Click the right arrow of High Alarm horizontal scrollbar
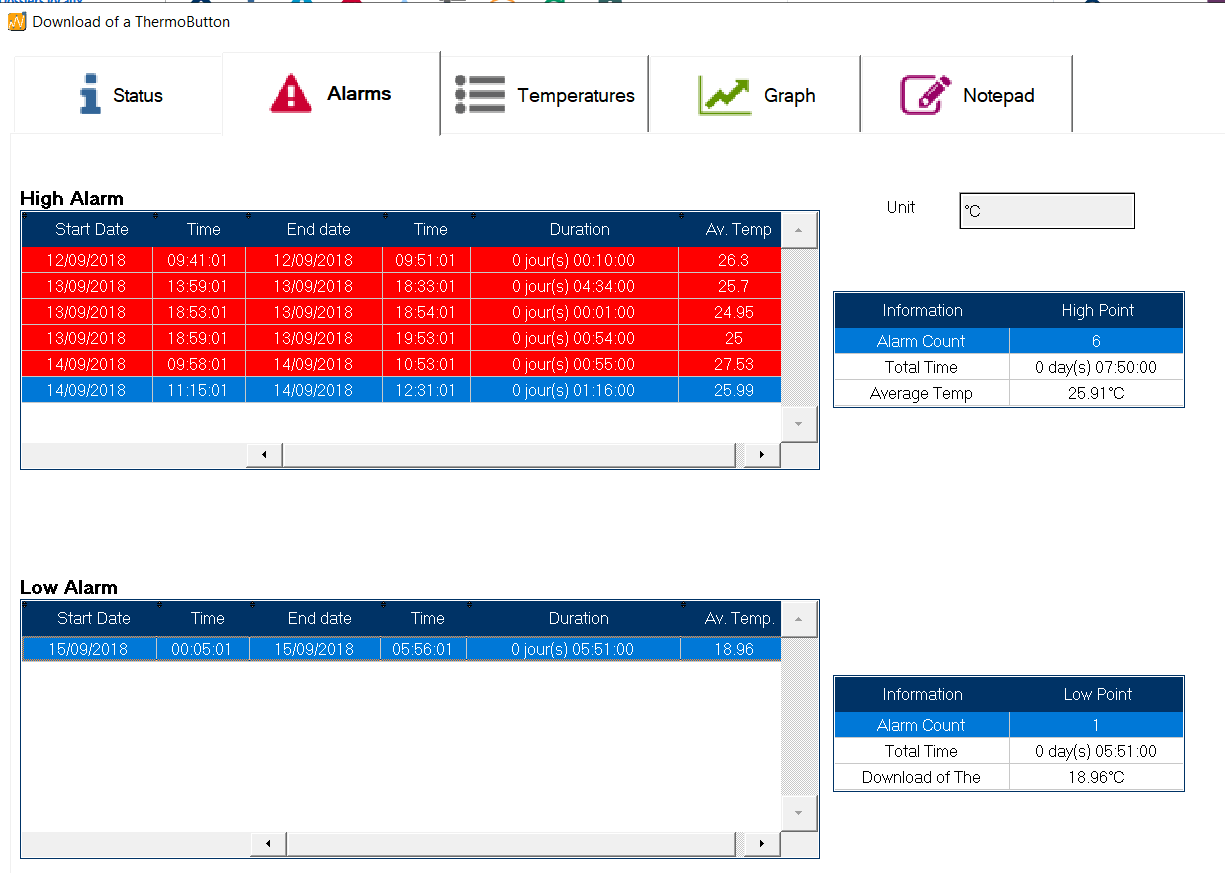The height and width of the screenshot is (873, 1225). coord(761,455)
